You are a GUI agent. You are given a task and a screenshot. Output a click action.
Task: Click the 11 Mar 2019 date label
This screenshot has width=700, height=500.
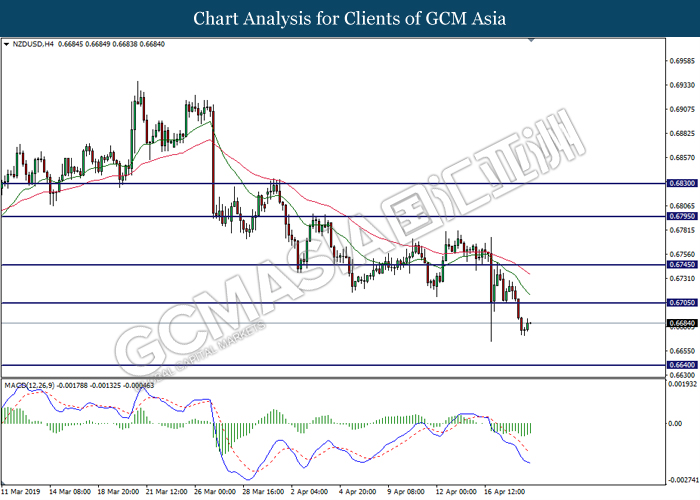(x=21, y=492)
